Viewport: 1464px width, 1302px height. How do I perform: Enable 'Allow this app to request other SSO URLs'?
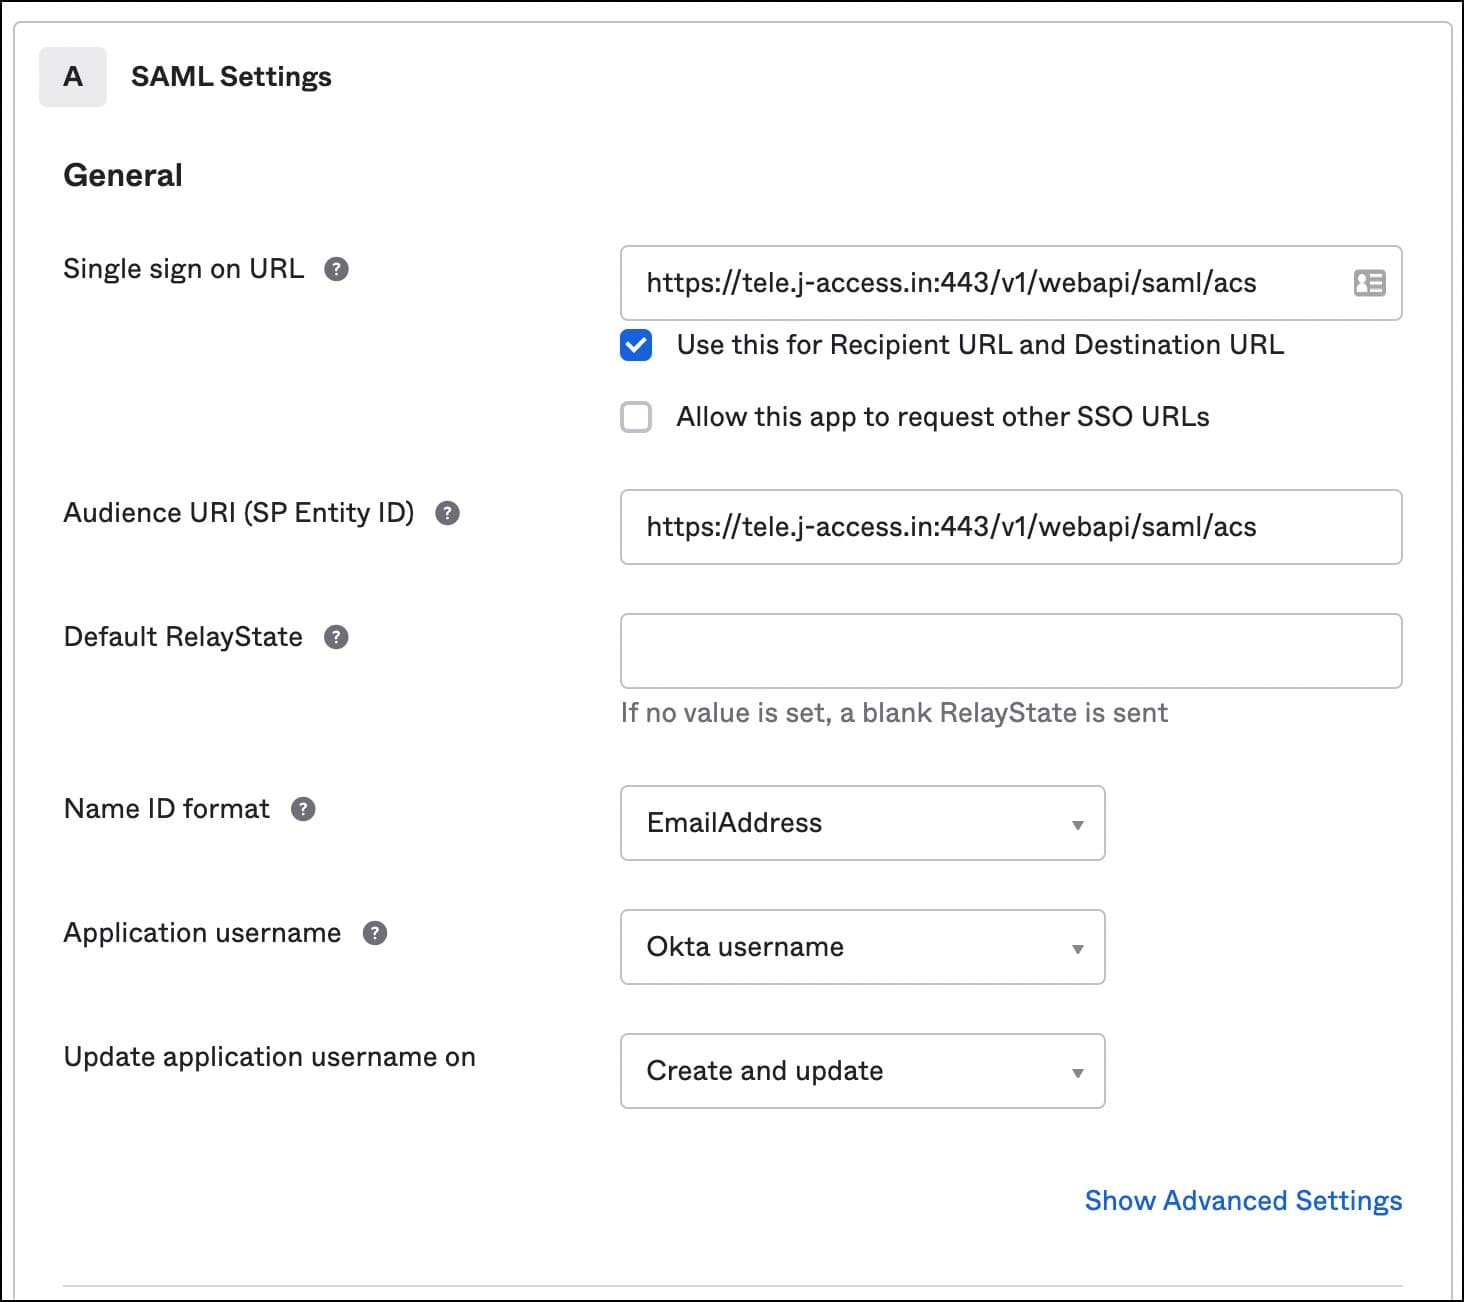[636, 417]
